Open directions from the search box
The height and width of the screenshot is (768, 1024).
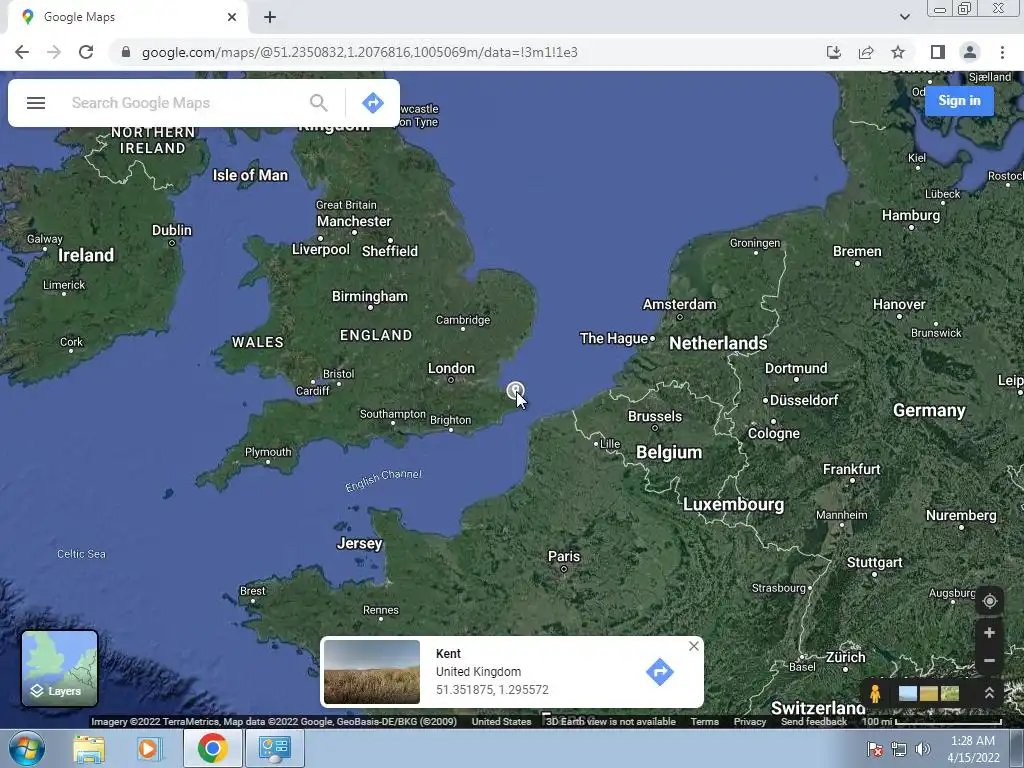373,103
